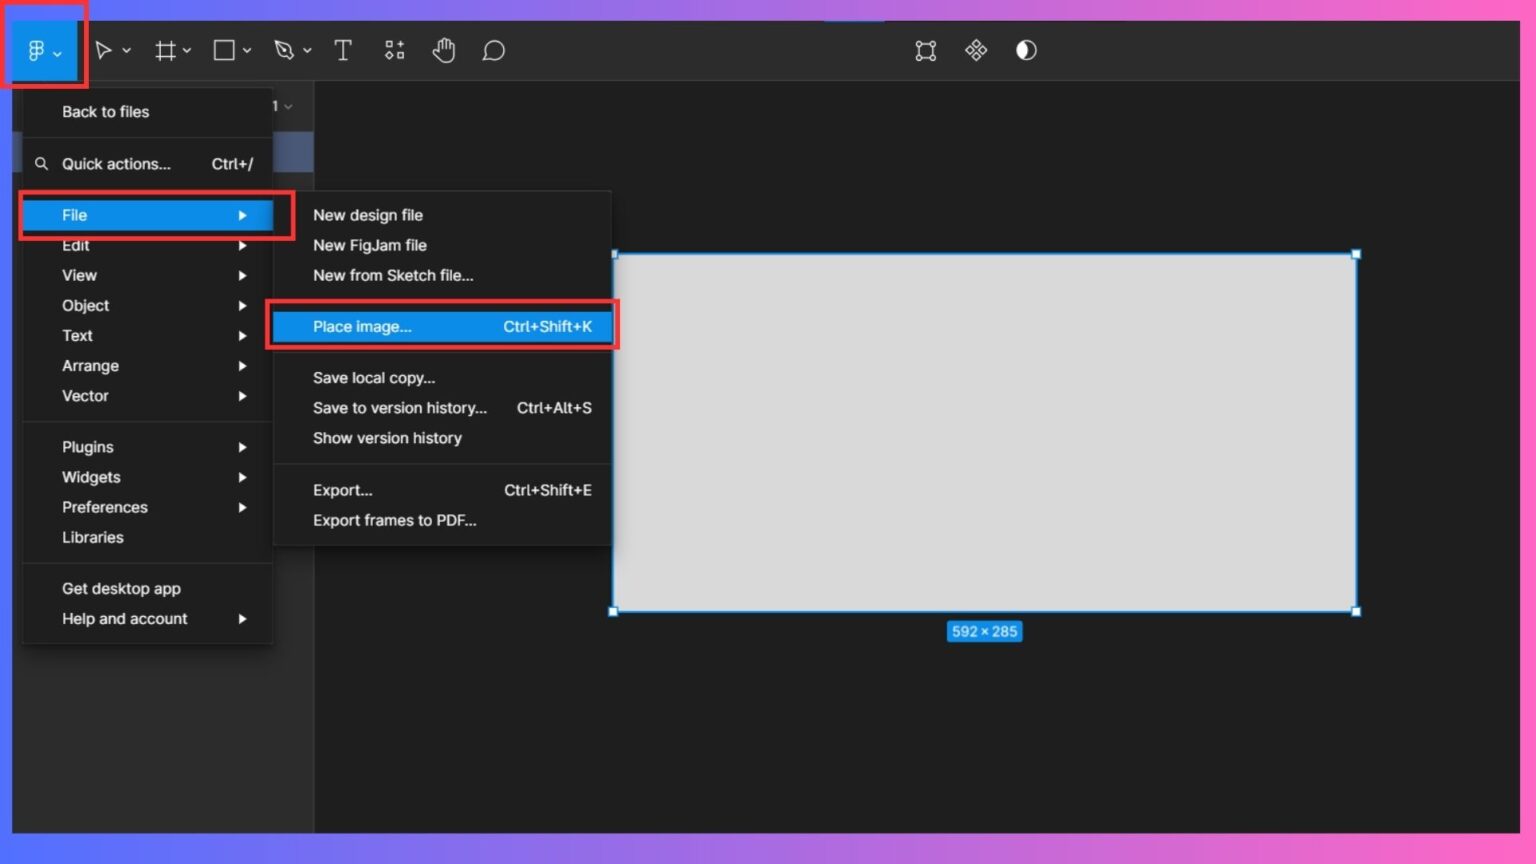Click the Create component icon
Screen dimensions: 1536x864
click(976, 50)
